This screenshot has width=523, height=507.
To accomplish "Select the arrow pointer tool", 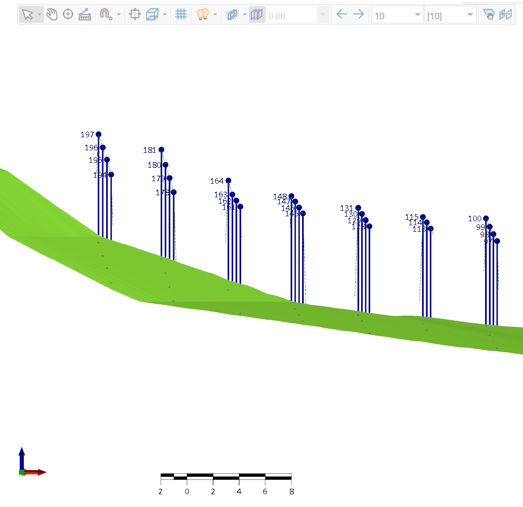I will (x=27, y=15).
